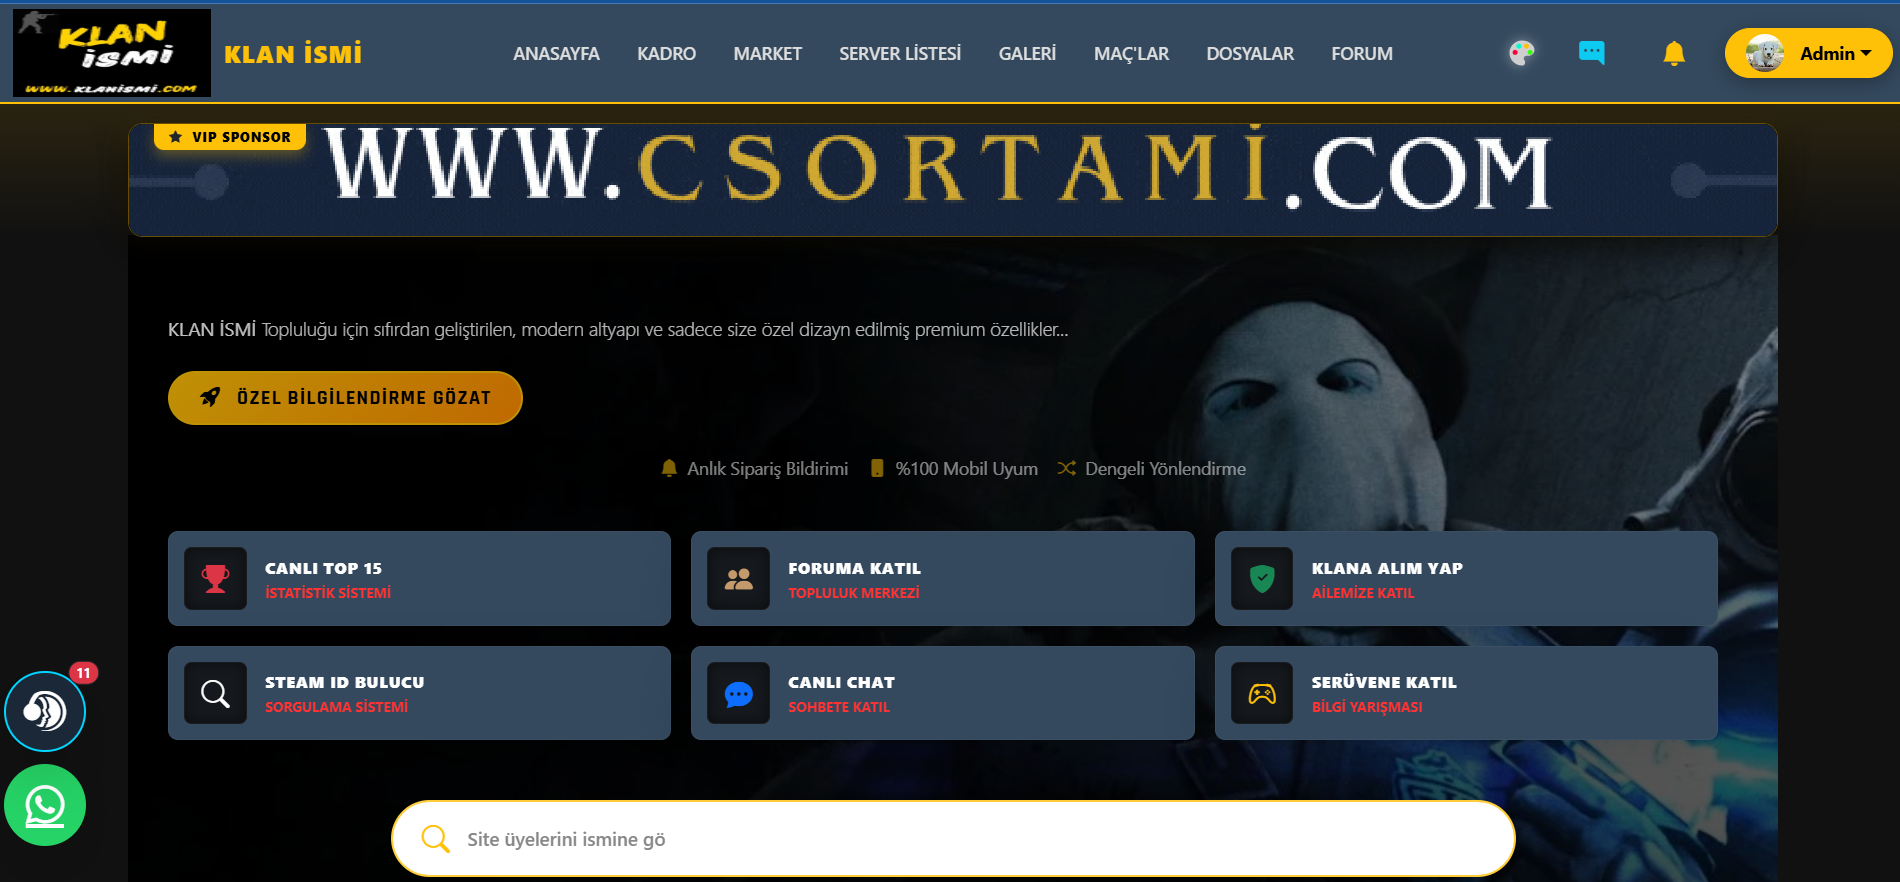Viewport: 1900px width, 882px height.
Task: Open the Server Listesi menu item
Action: [x=900, y=54]
